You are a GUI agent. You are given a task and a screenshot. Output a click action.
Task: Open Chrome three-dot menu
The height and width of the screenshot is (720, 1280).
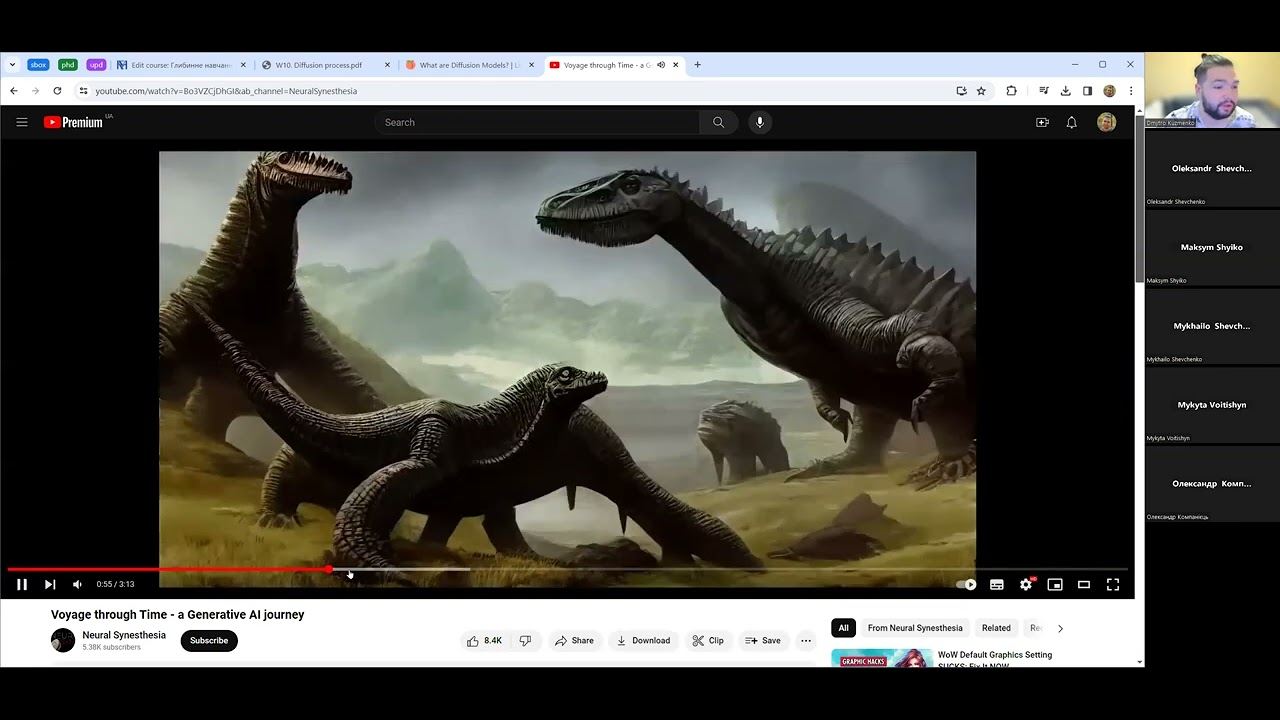click(x=1131, y=91)
